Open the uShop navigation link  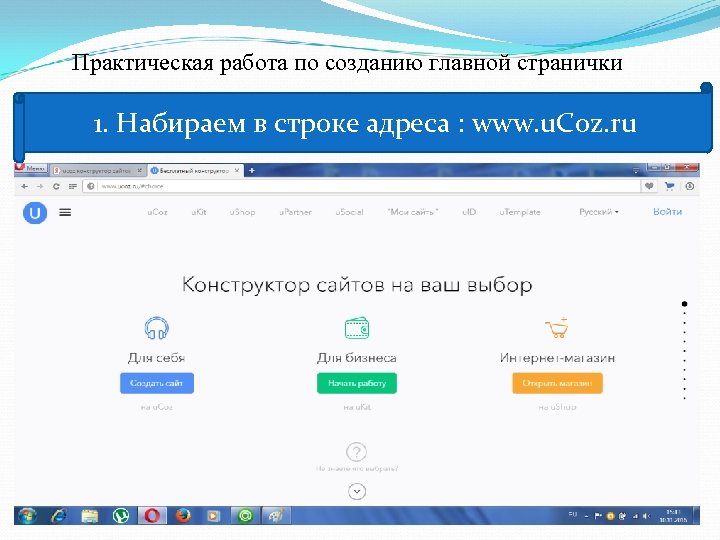pyautogui.click(x=242, y=212)
